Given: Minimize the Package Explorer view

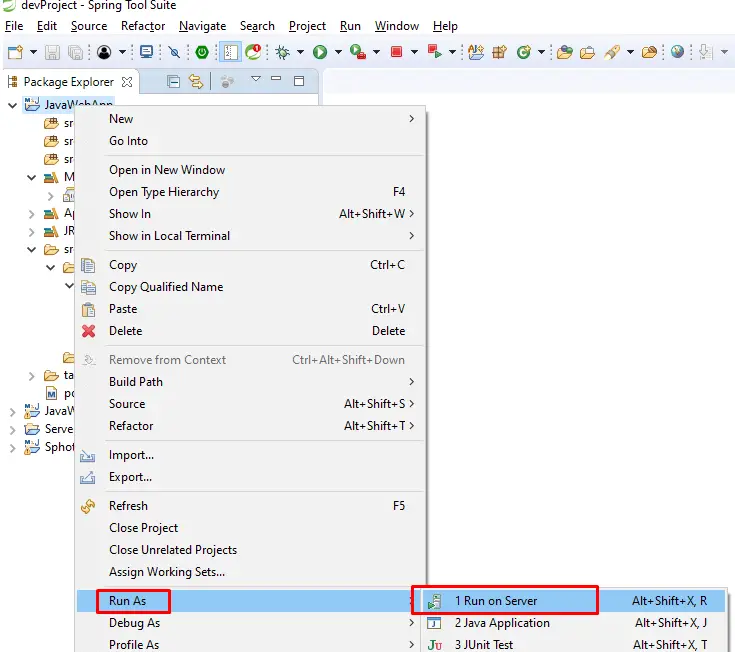Looking at the screenshot, I should point(276,78).
